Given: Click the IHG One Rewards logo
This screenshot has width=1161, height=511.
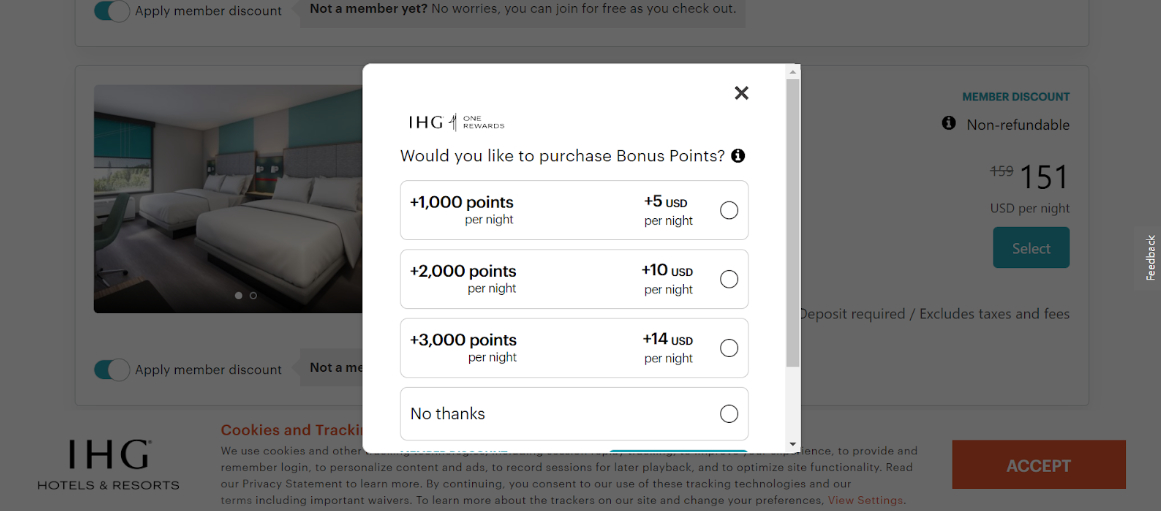Looking at the screenshot, I should [x=456, y=122].
